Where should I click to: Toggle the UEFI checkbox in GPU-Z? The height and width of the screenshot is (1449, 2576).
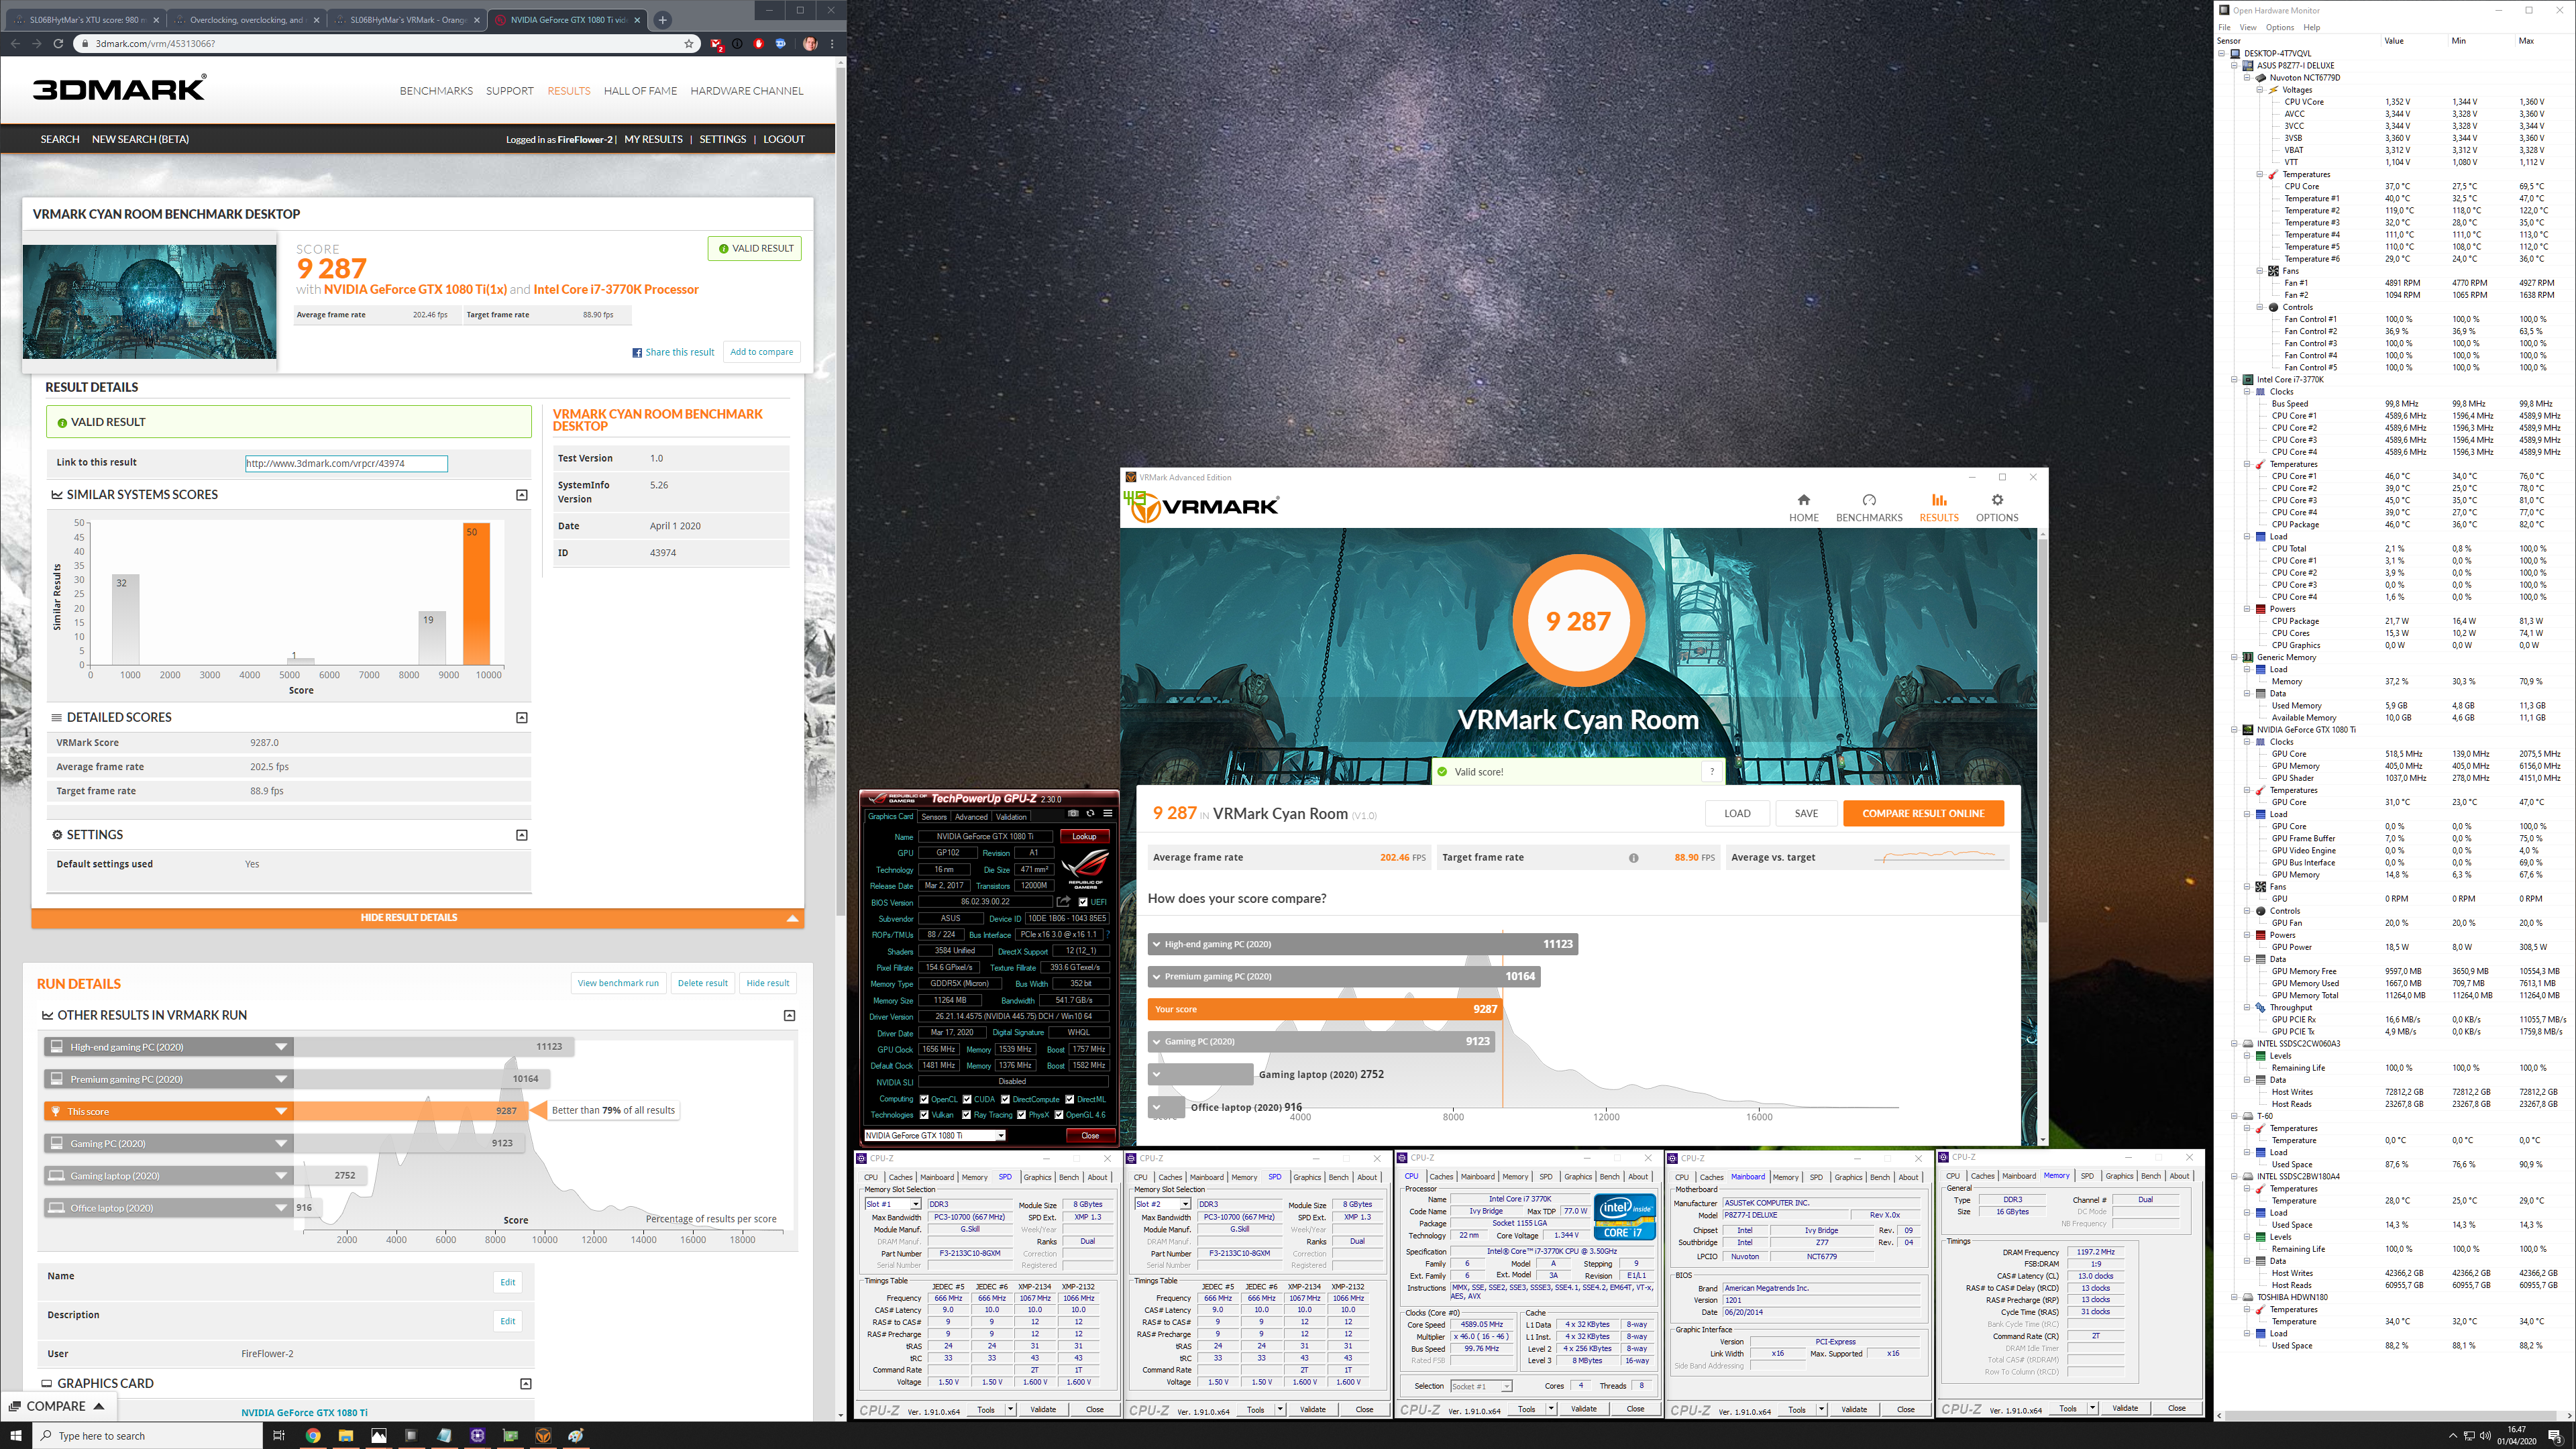[x=1083, y=902]
